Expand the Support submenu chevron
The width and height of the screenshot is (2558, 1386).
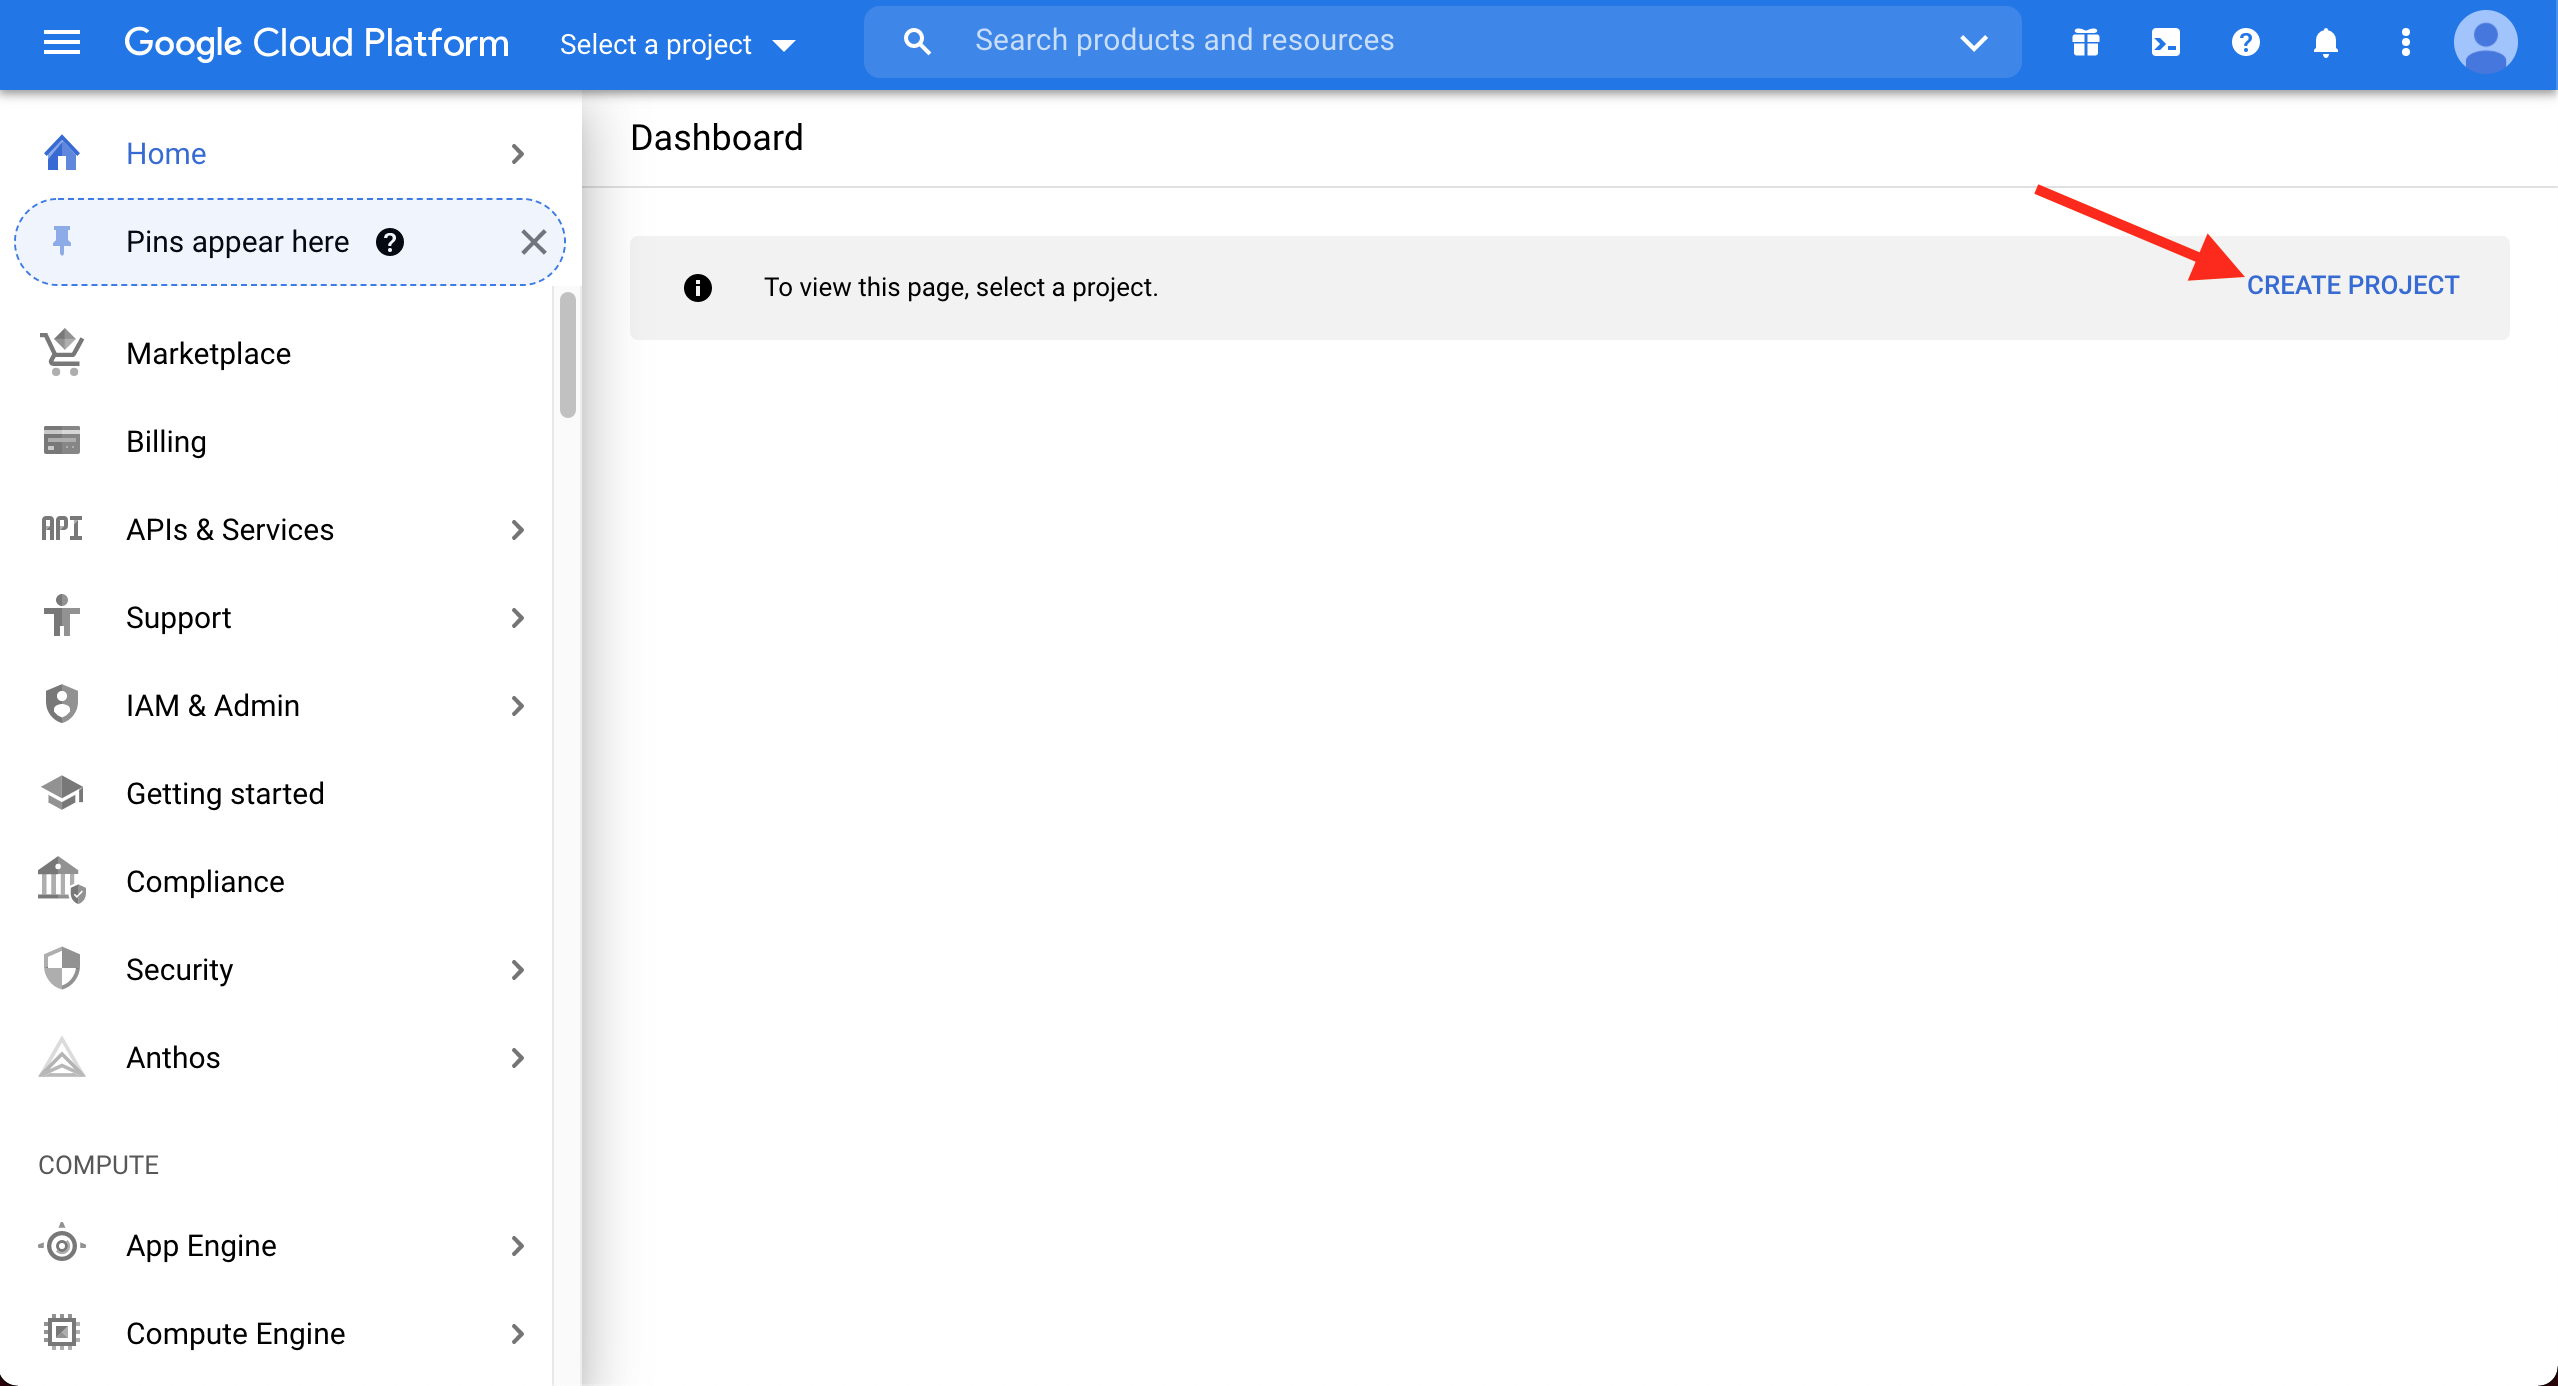(517, 618)
